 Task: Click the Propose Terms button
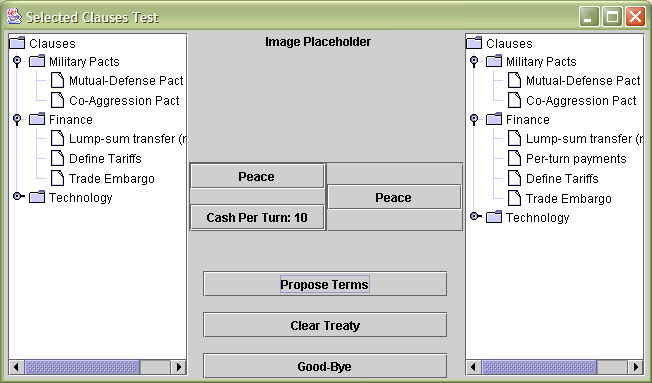(325, 284)
